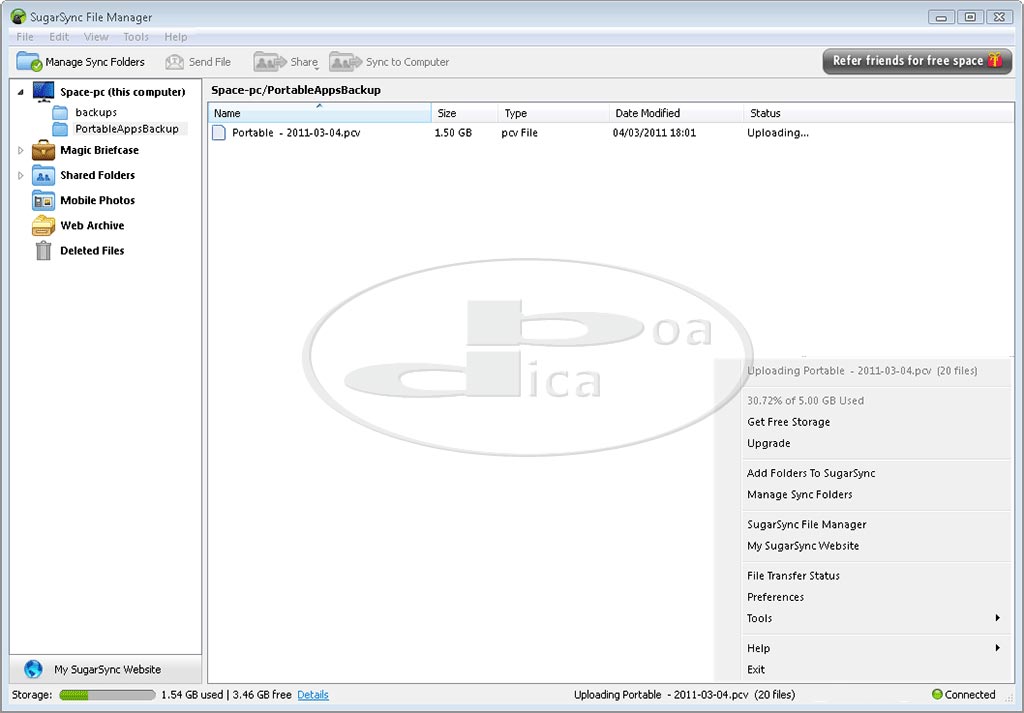This screenshot has height=713, width=1024.
Task: Open the View menu
Action: pyautogui.click(x=96, y=37)
